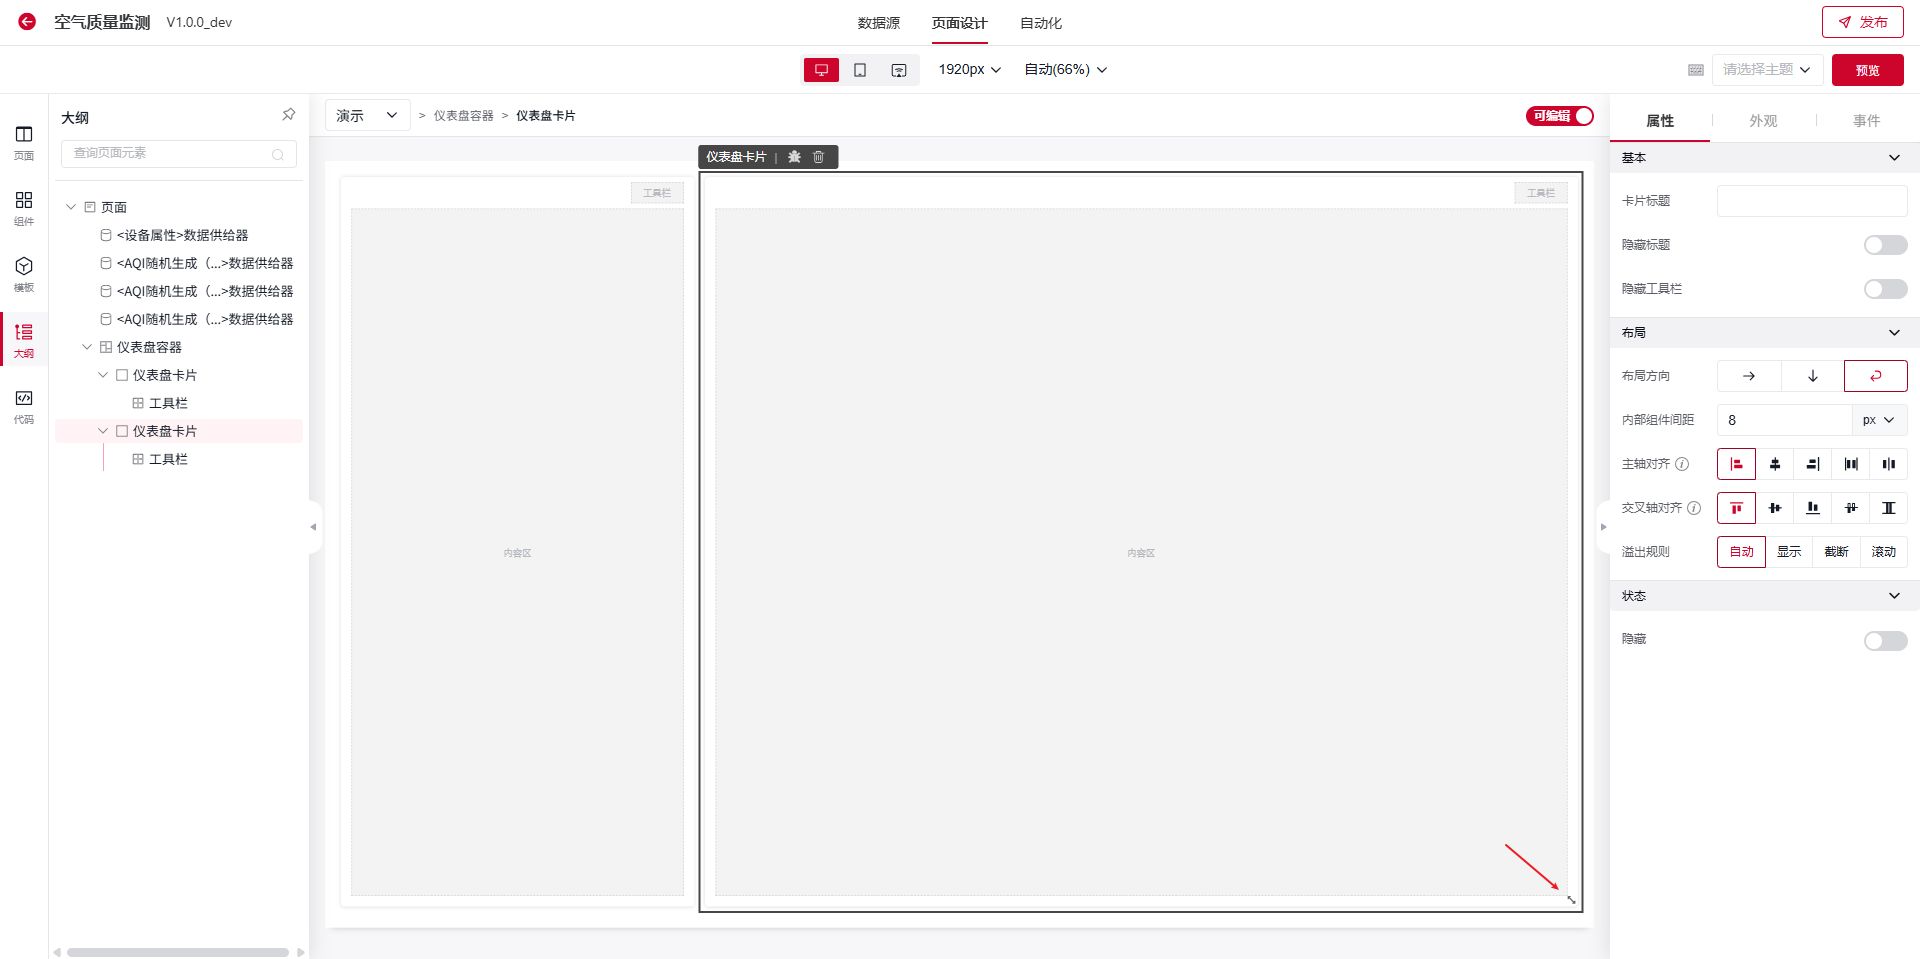Pin the 大纲 outline panel
This screenshot has height=959, width=1920.
pyautogui.click(x=288, y=115)
